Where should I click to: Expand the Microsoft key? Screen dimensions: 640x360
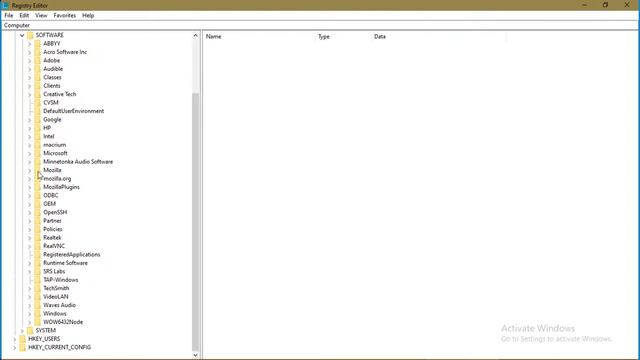pos(29,153)
